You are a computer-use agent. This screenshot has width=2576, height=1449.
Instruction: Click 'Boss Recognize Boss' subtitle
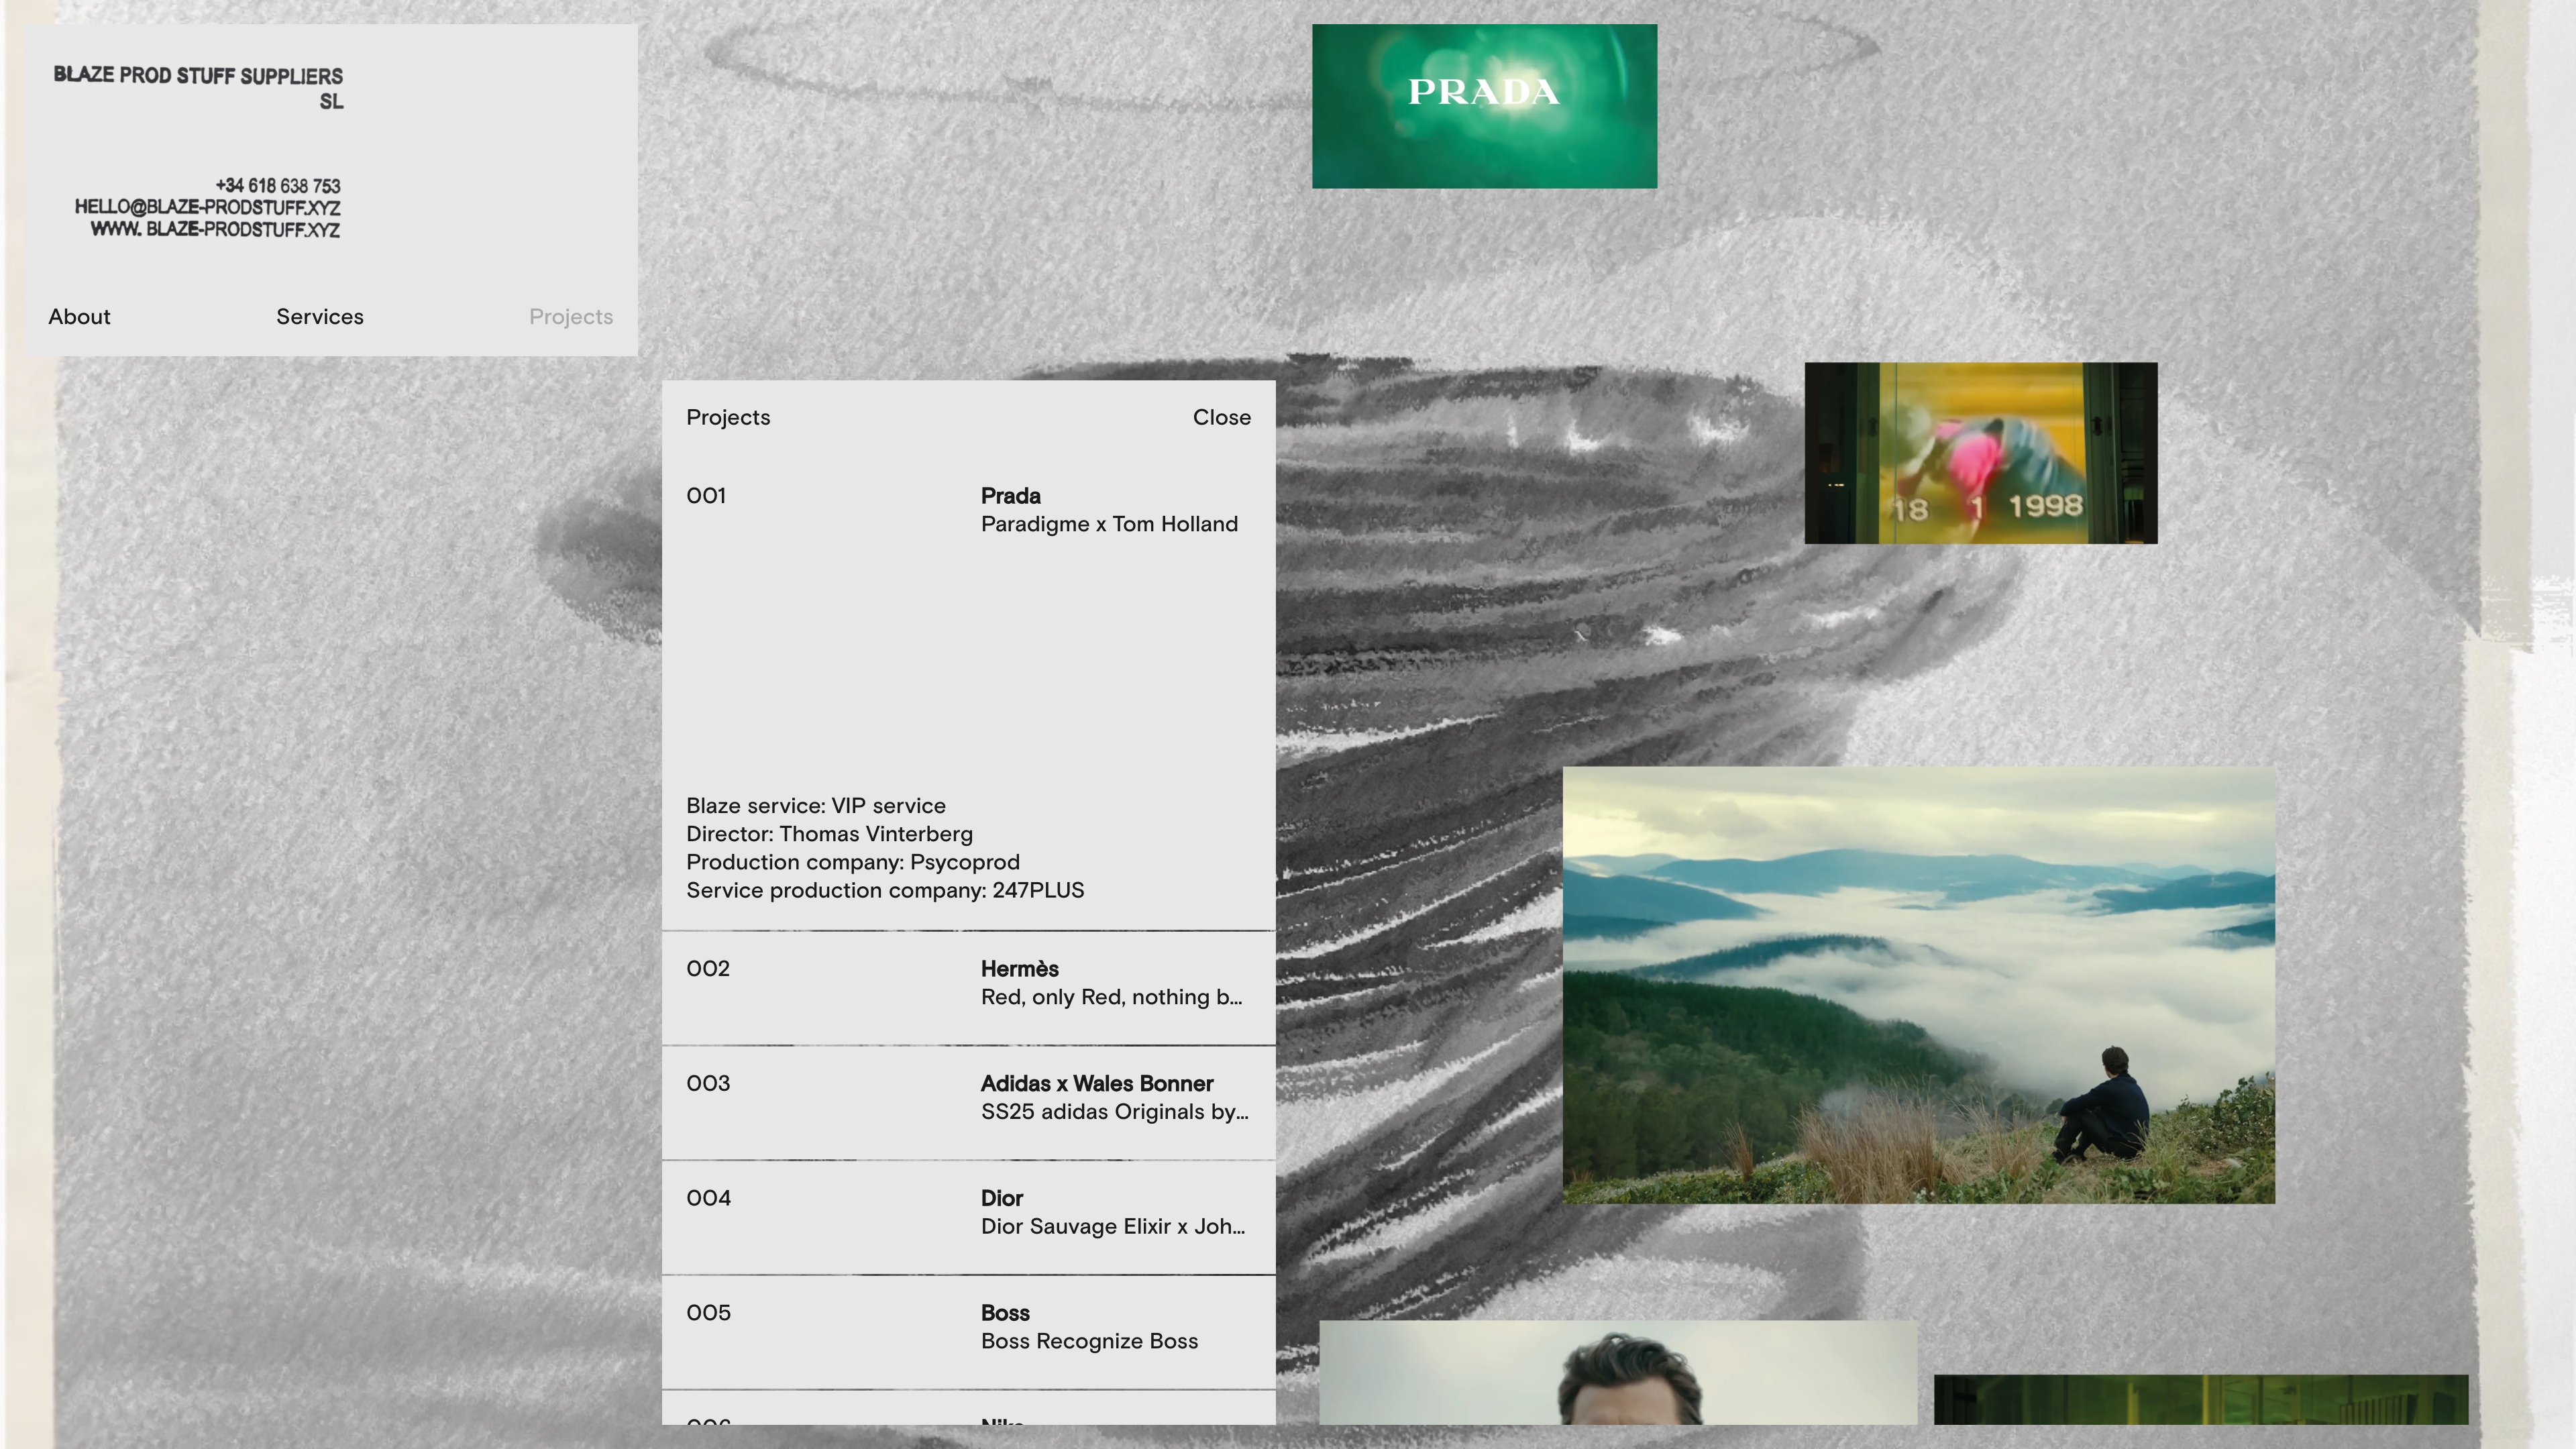click(1089, 1341)
